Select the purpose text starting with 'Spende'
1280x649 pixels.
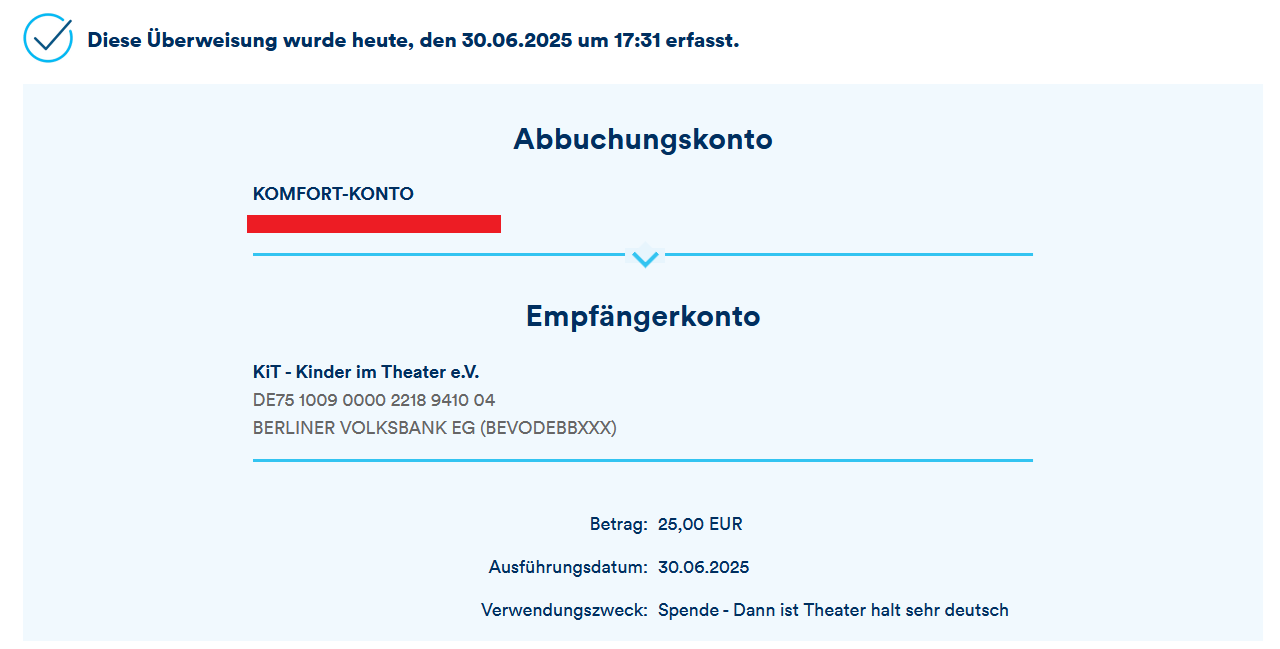[x=833, y=610]
